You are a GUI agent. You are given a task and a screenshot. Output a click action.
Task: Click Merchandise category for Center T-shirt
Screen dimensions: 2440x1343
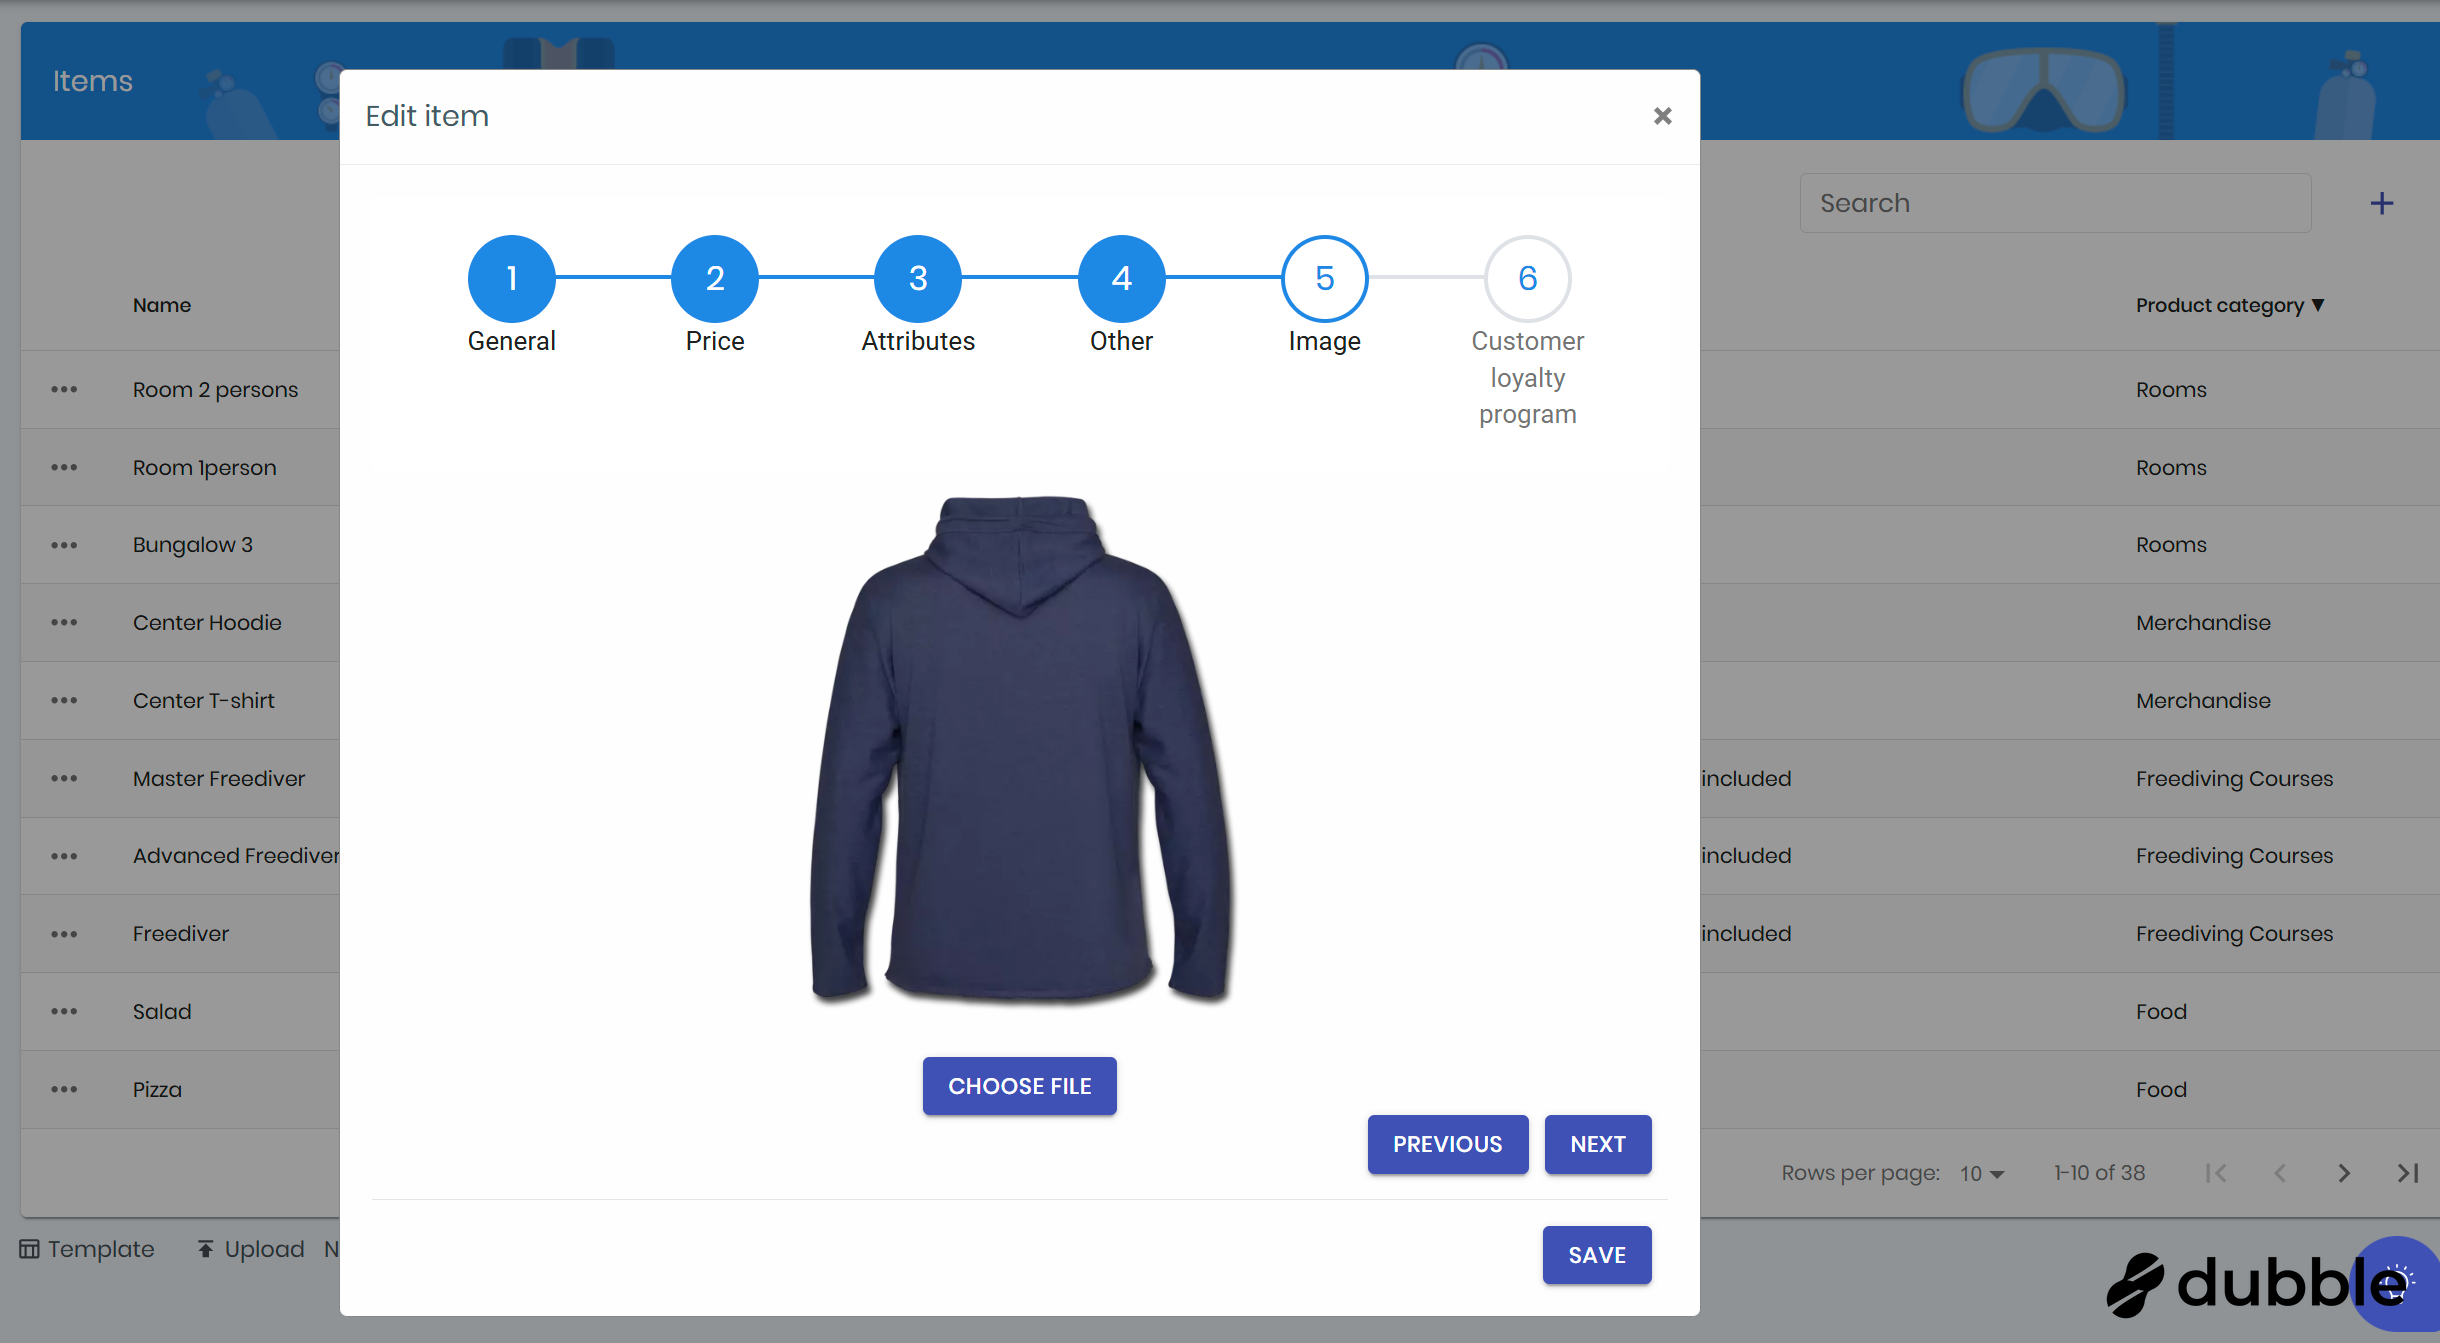(2203, 700)
